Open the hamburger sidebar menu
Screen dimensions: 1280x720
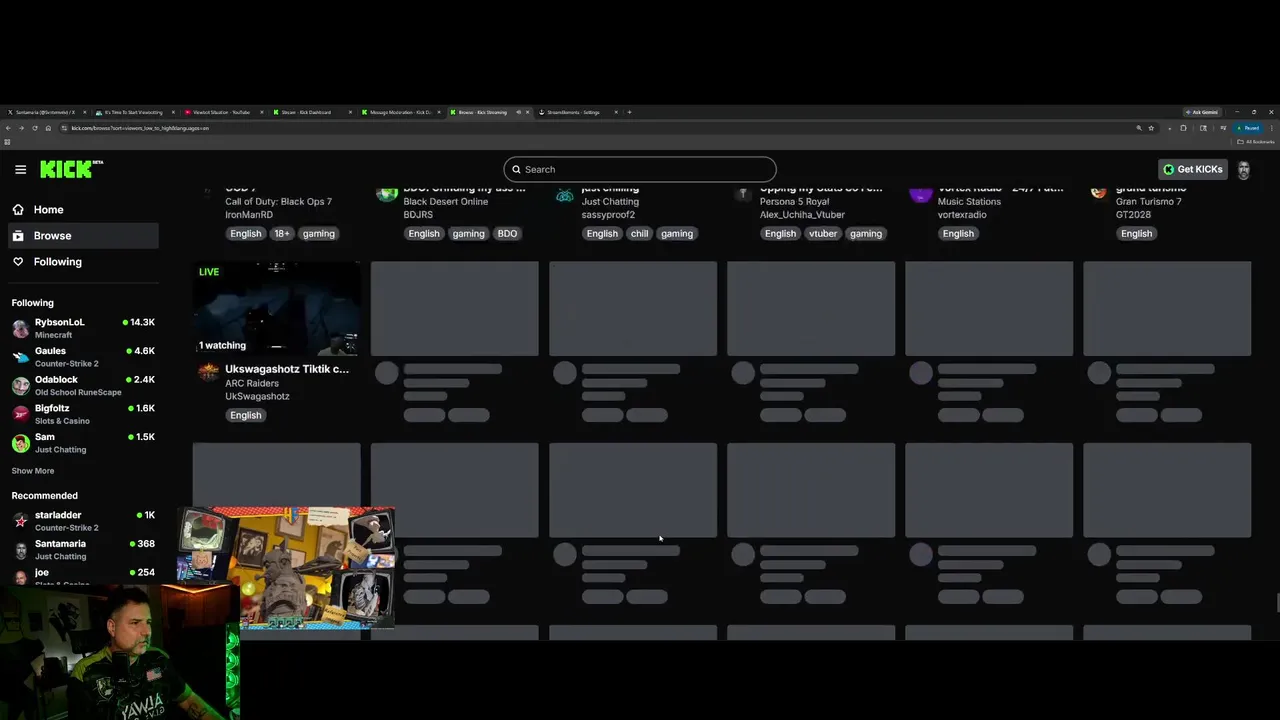20,170
